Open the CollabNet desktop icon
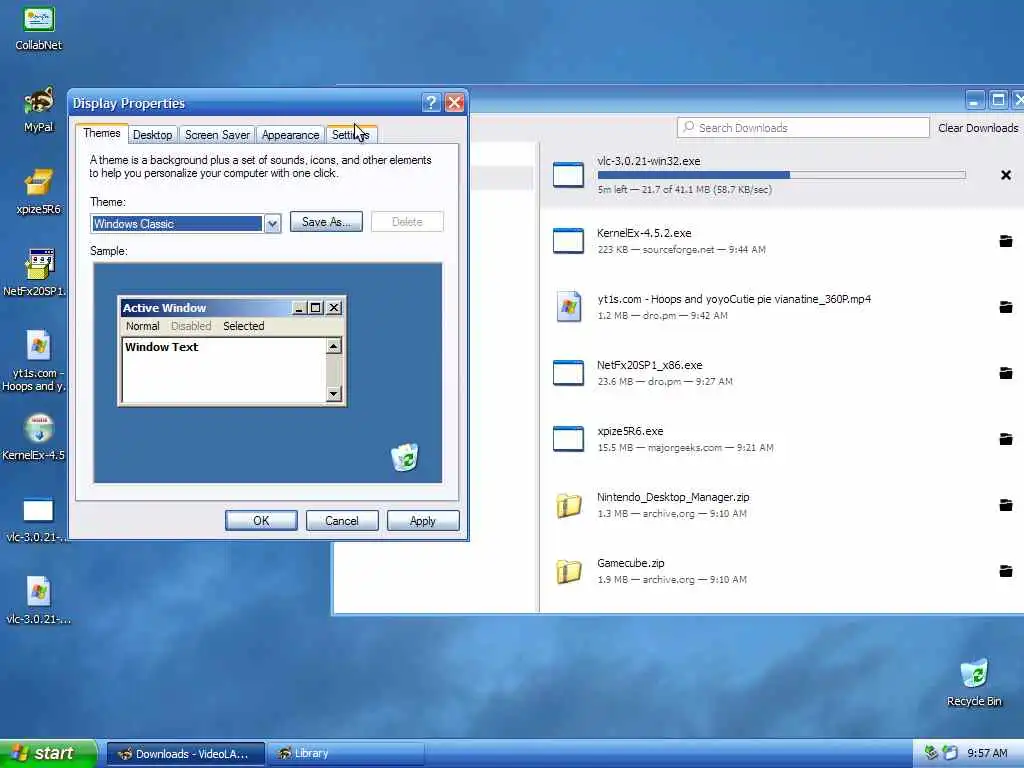This screenshot has width=1024, height=768. click(x=39, y=27)
